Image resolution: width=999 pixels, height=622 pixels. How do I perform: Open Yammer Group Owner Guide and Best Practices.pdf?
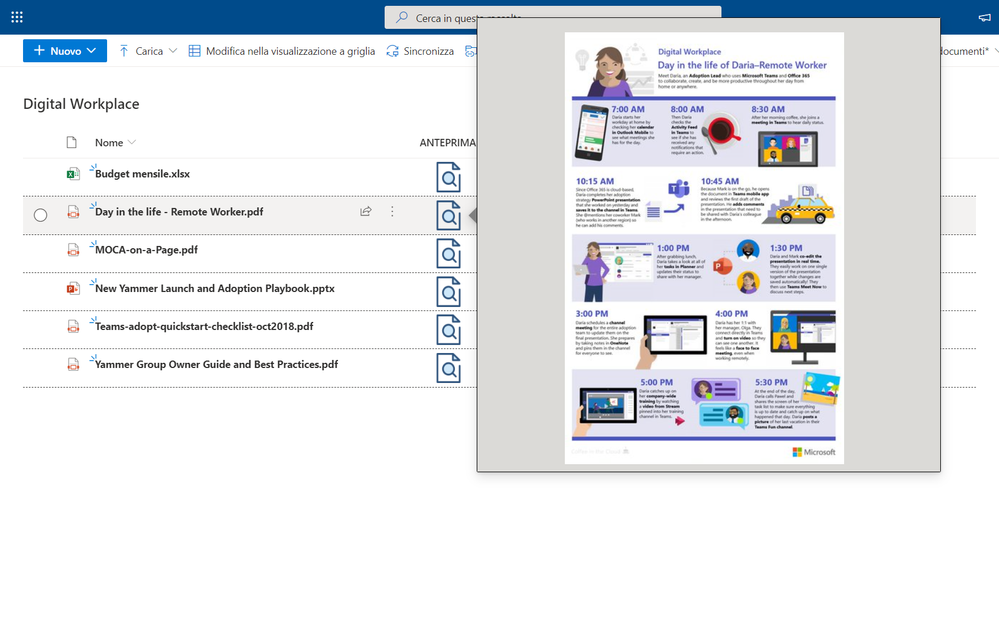pyautogui.click(x=217, y=365)
